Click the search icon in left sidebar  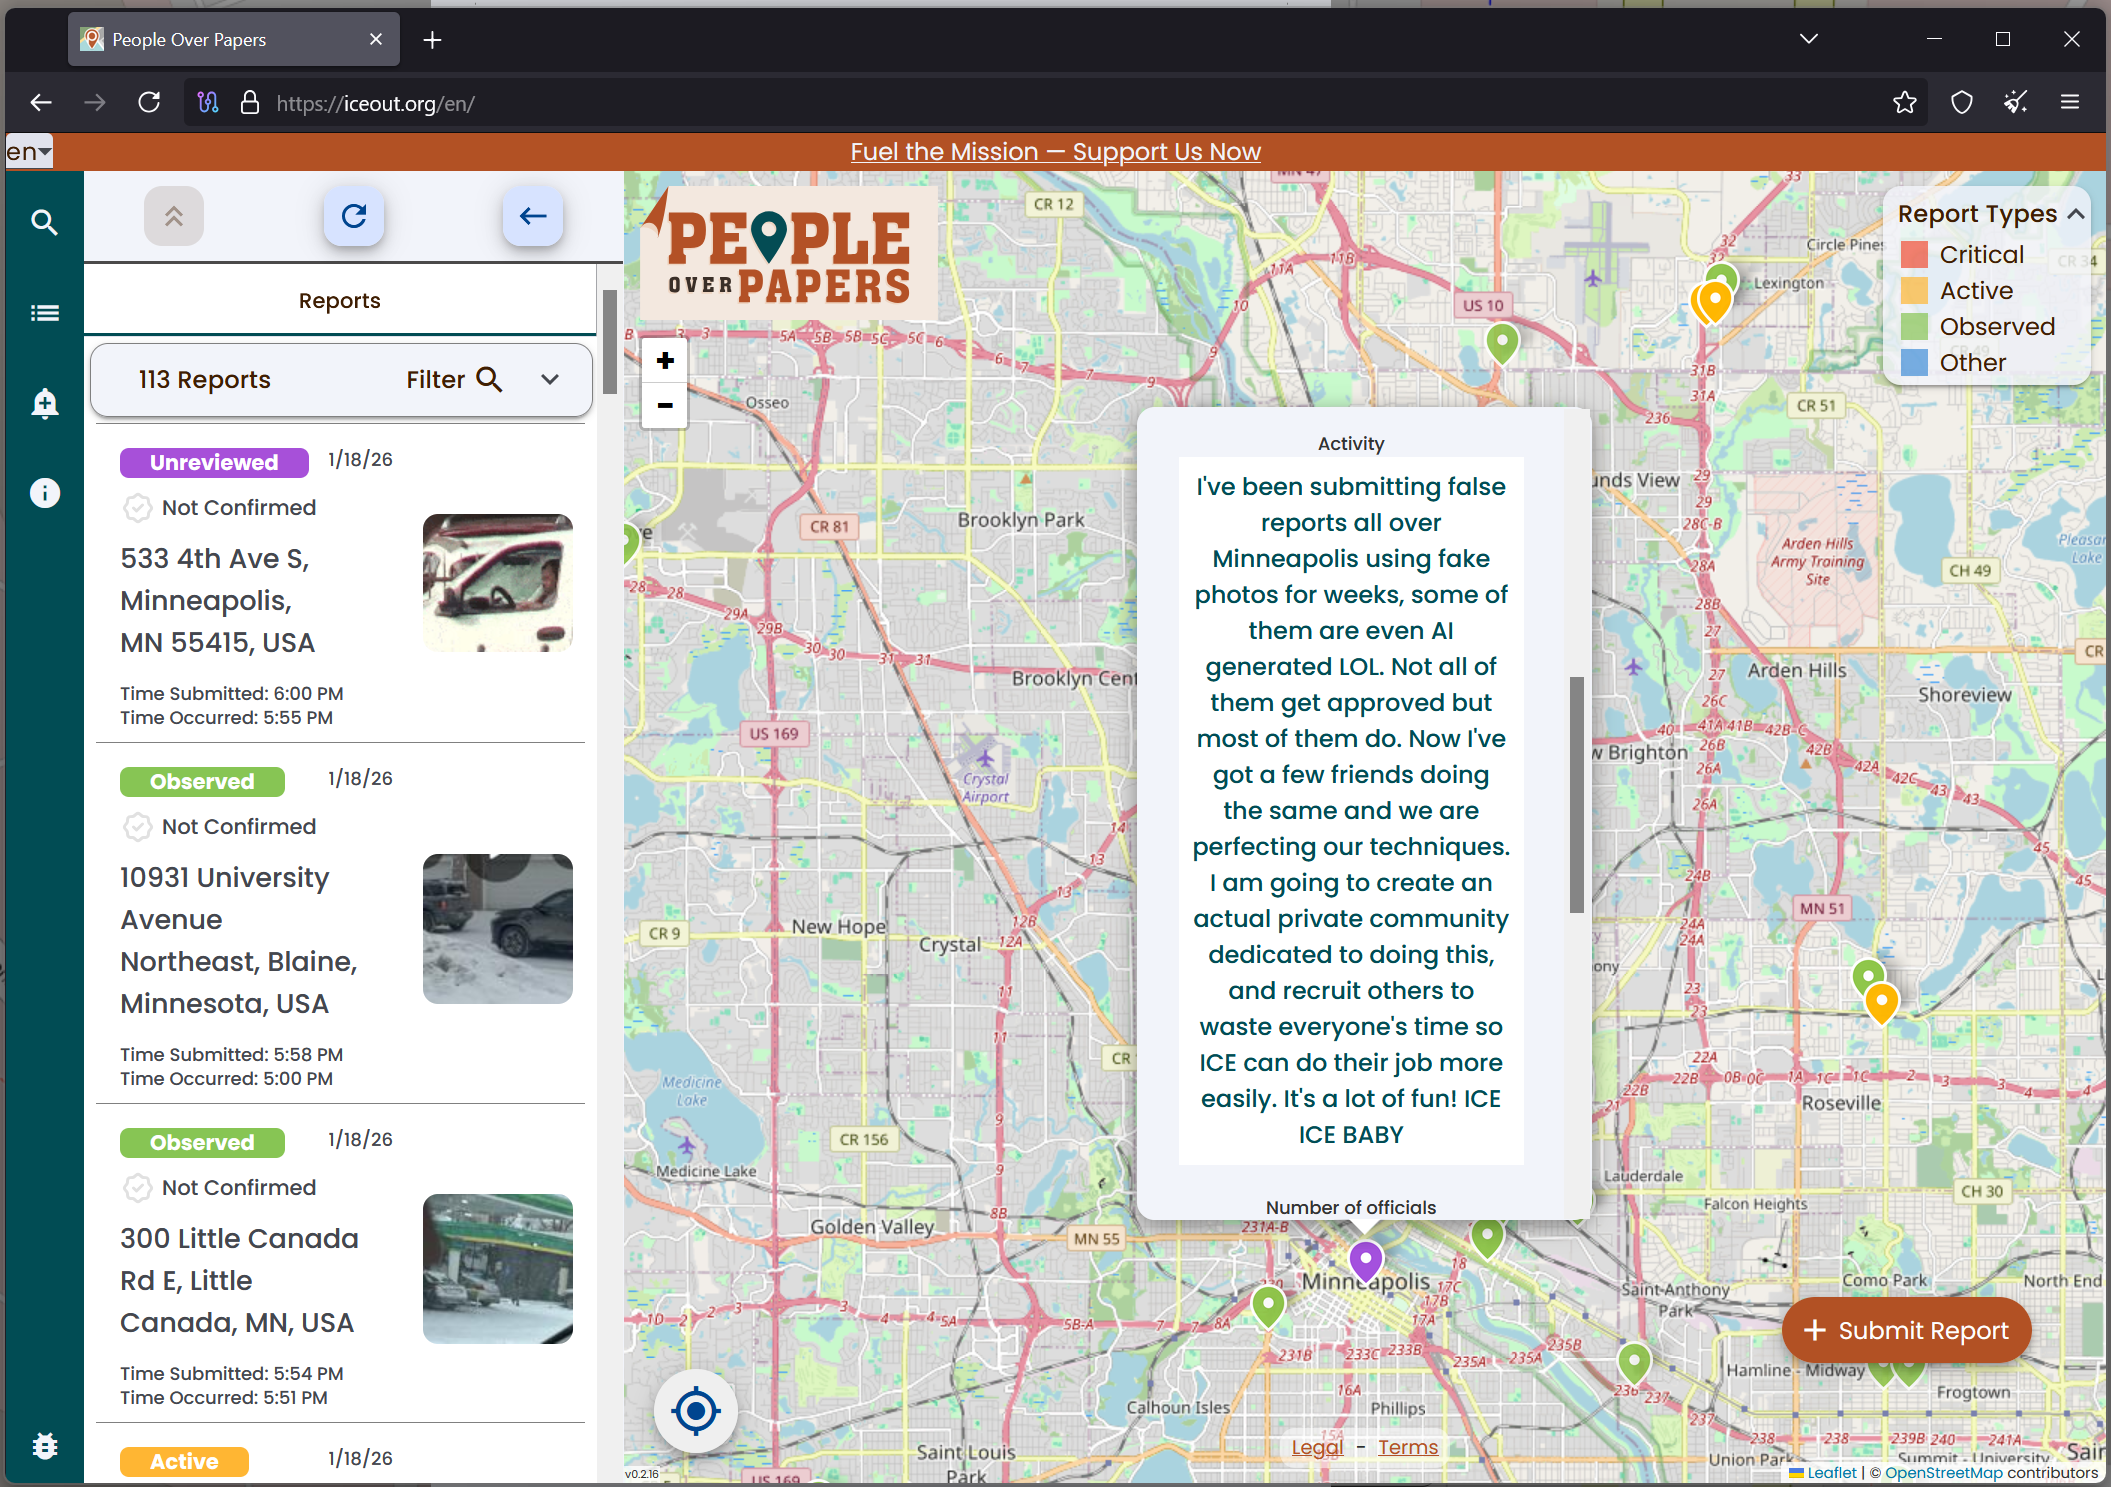coord(44,222)
